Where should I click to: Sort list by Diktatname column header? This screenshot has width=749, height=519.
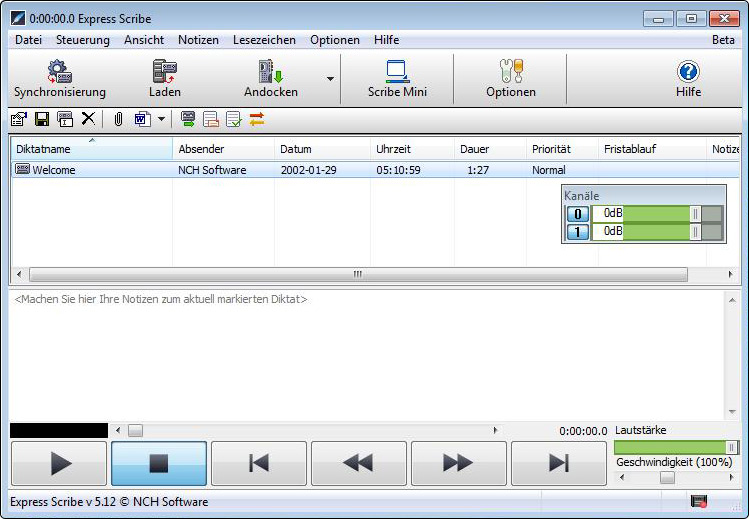[x=92, y=148]
